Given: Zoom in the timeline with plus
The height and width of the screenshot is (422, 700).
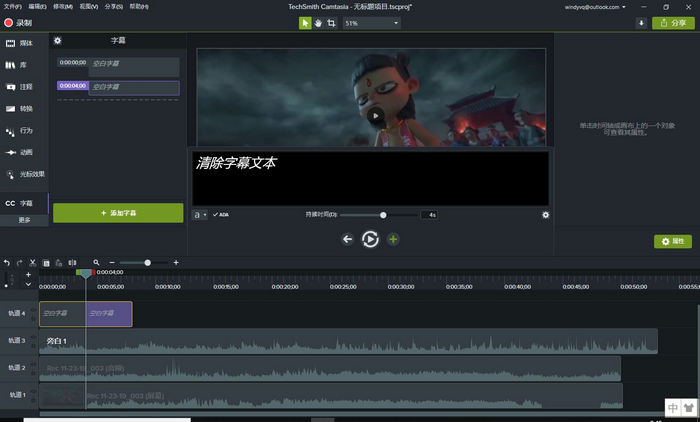Looking at the screenshot, I should click(176, 263).
